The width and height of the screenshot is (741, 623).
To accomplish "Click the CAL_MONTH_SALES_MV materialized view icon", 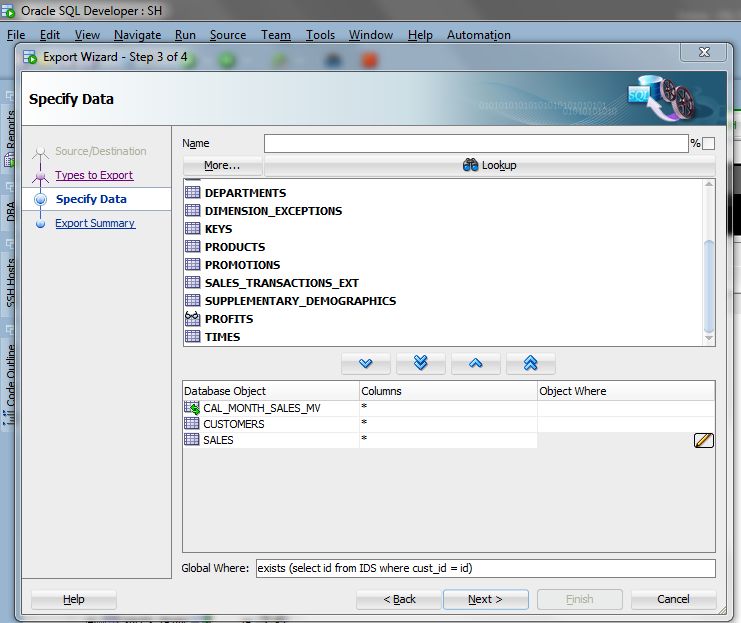I will pos(192,407).
